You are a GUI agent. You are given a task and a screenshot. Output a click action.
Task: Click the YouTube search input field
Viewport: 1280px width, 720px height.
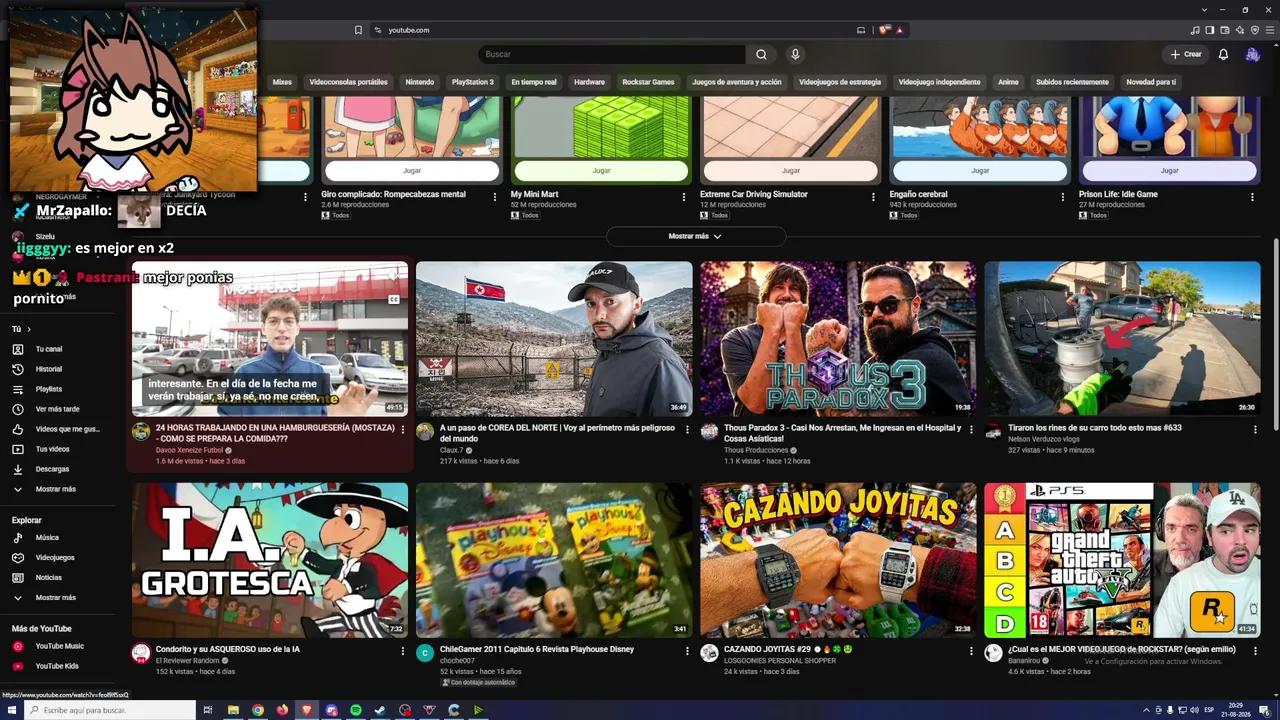pos(612,54)
